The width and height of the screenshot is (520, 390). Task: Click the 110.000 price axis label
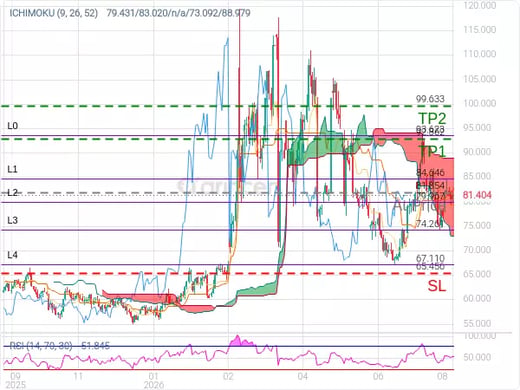point(480,54)
